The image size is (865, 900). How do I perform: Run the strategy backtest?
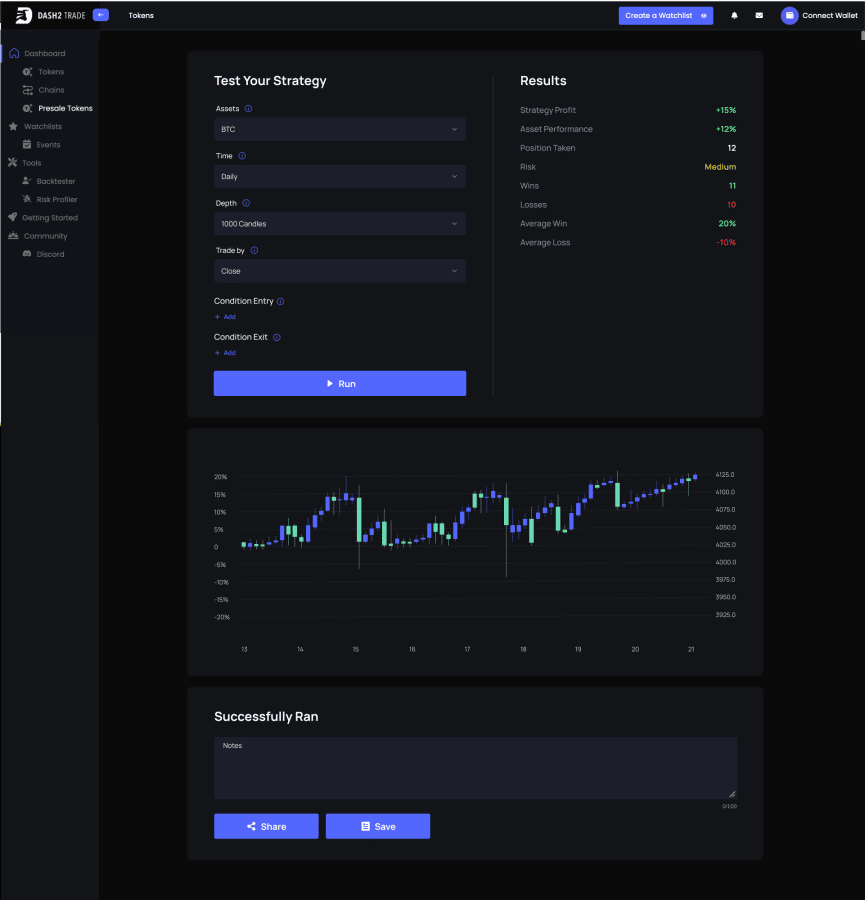tap(340, 383)
